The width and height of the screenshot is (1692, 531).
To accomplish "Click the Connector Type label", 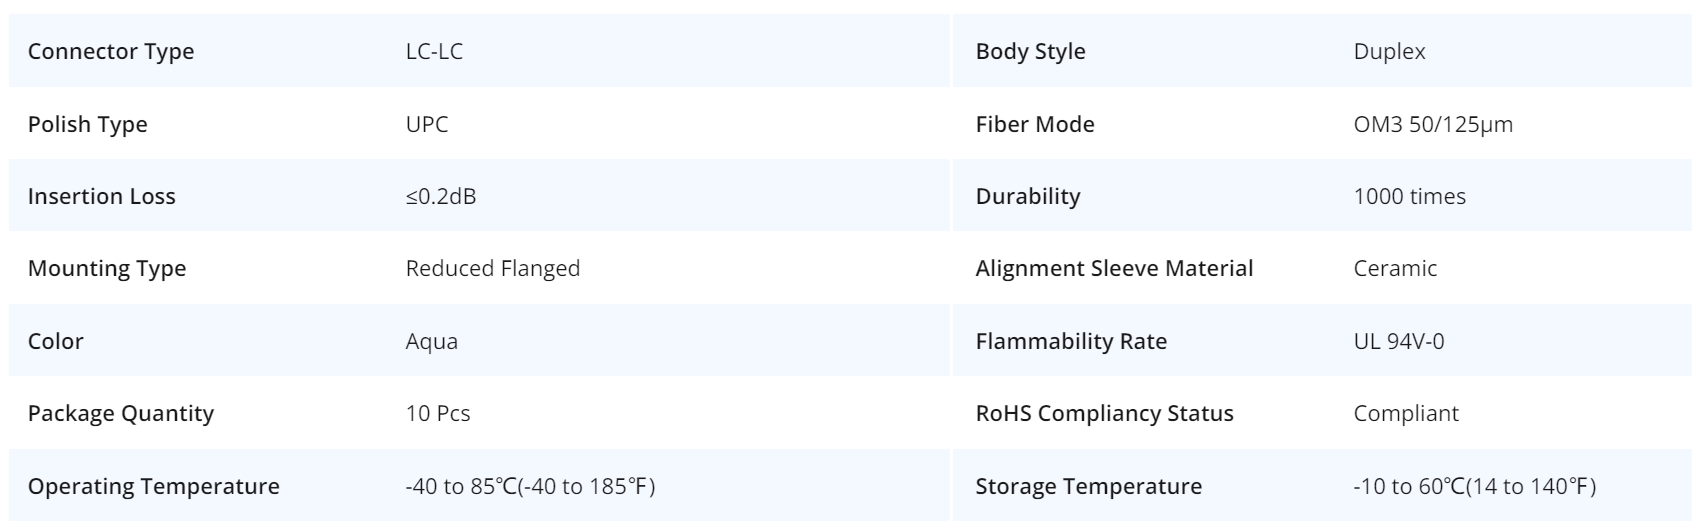I will 111,52.
